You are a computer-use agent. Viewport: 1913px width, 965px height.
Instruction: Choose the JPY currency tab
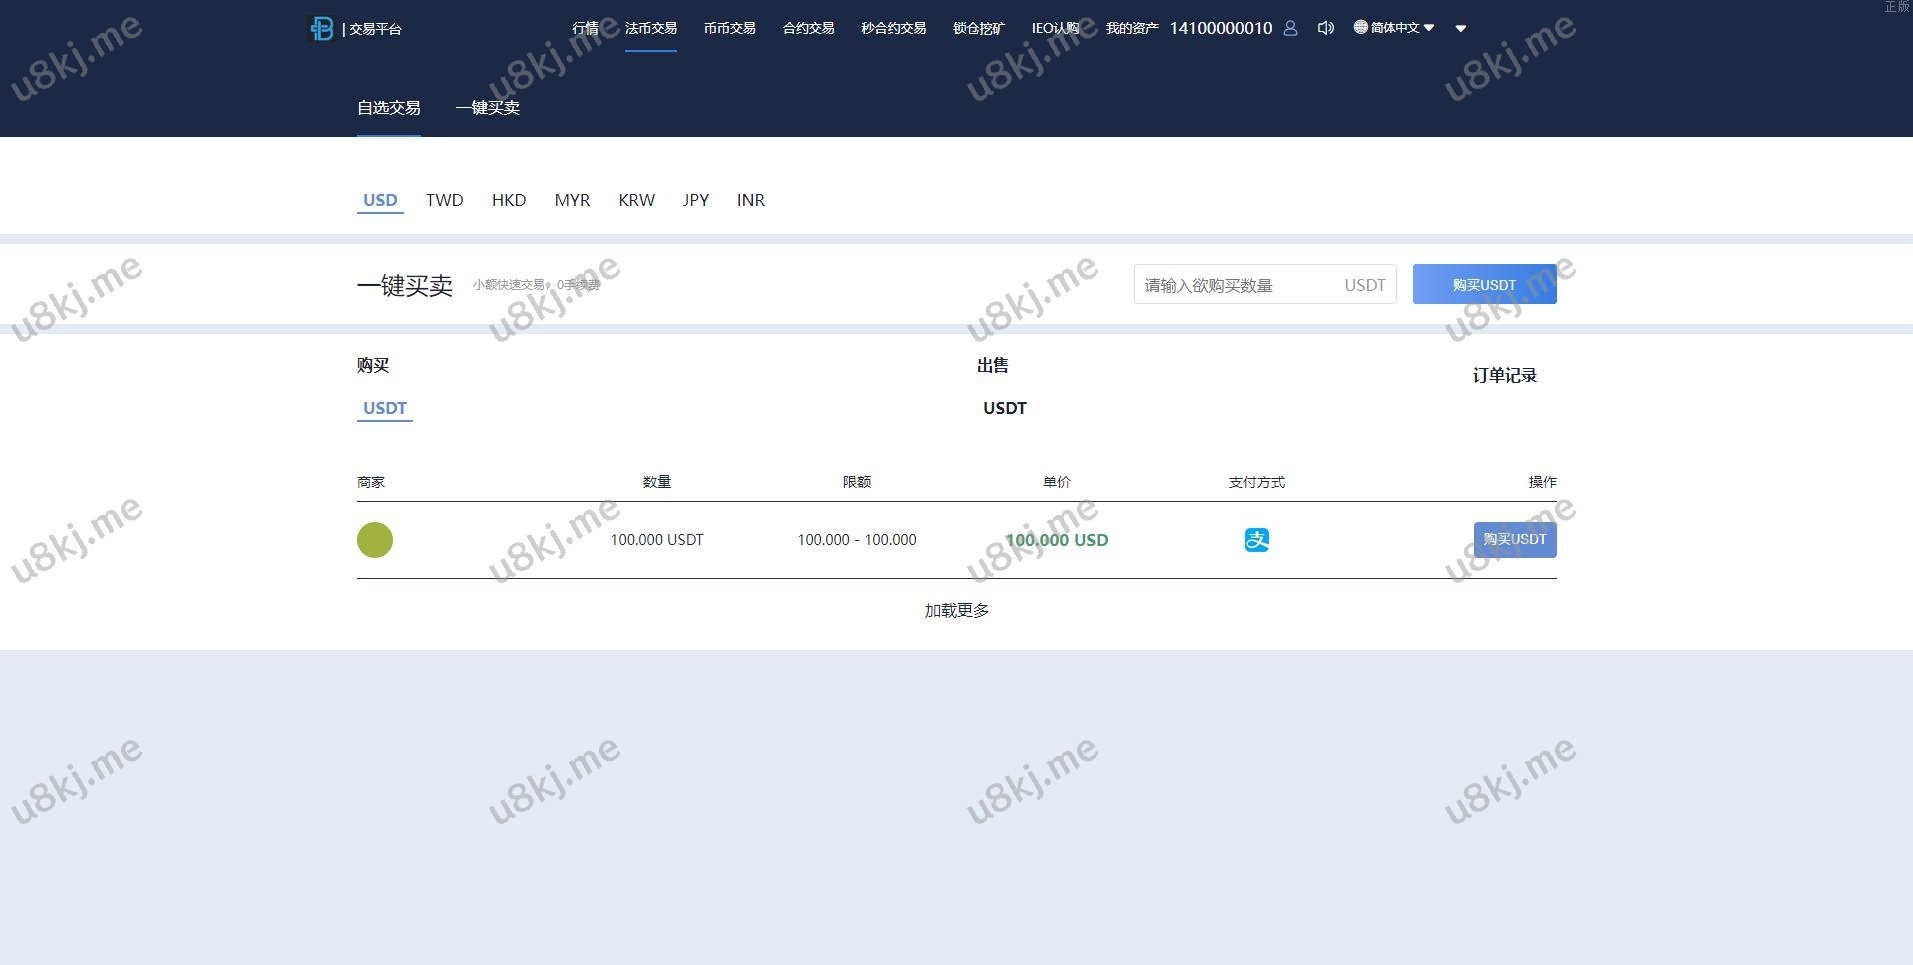(695, 200)
